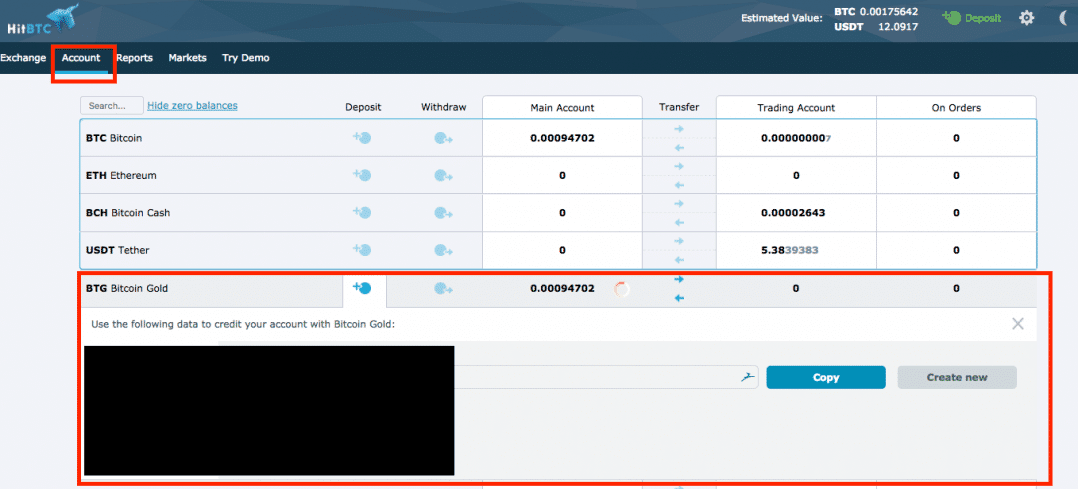The height and width of the screenshot is (489, 1078).
Task: Click the Trading Account column header
Action: 796,107
